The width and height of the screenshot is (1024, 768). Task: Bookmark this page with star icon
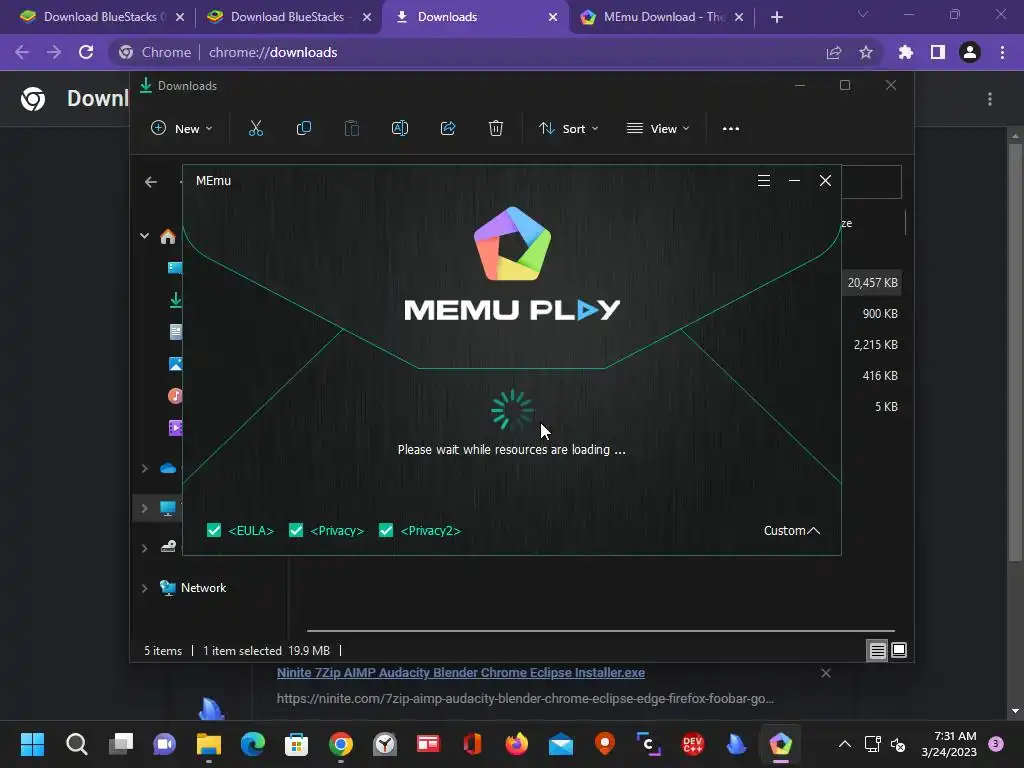(x=866, y=52)
